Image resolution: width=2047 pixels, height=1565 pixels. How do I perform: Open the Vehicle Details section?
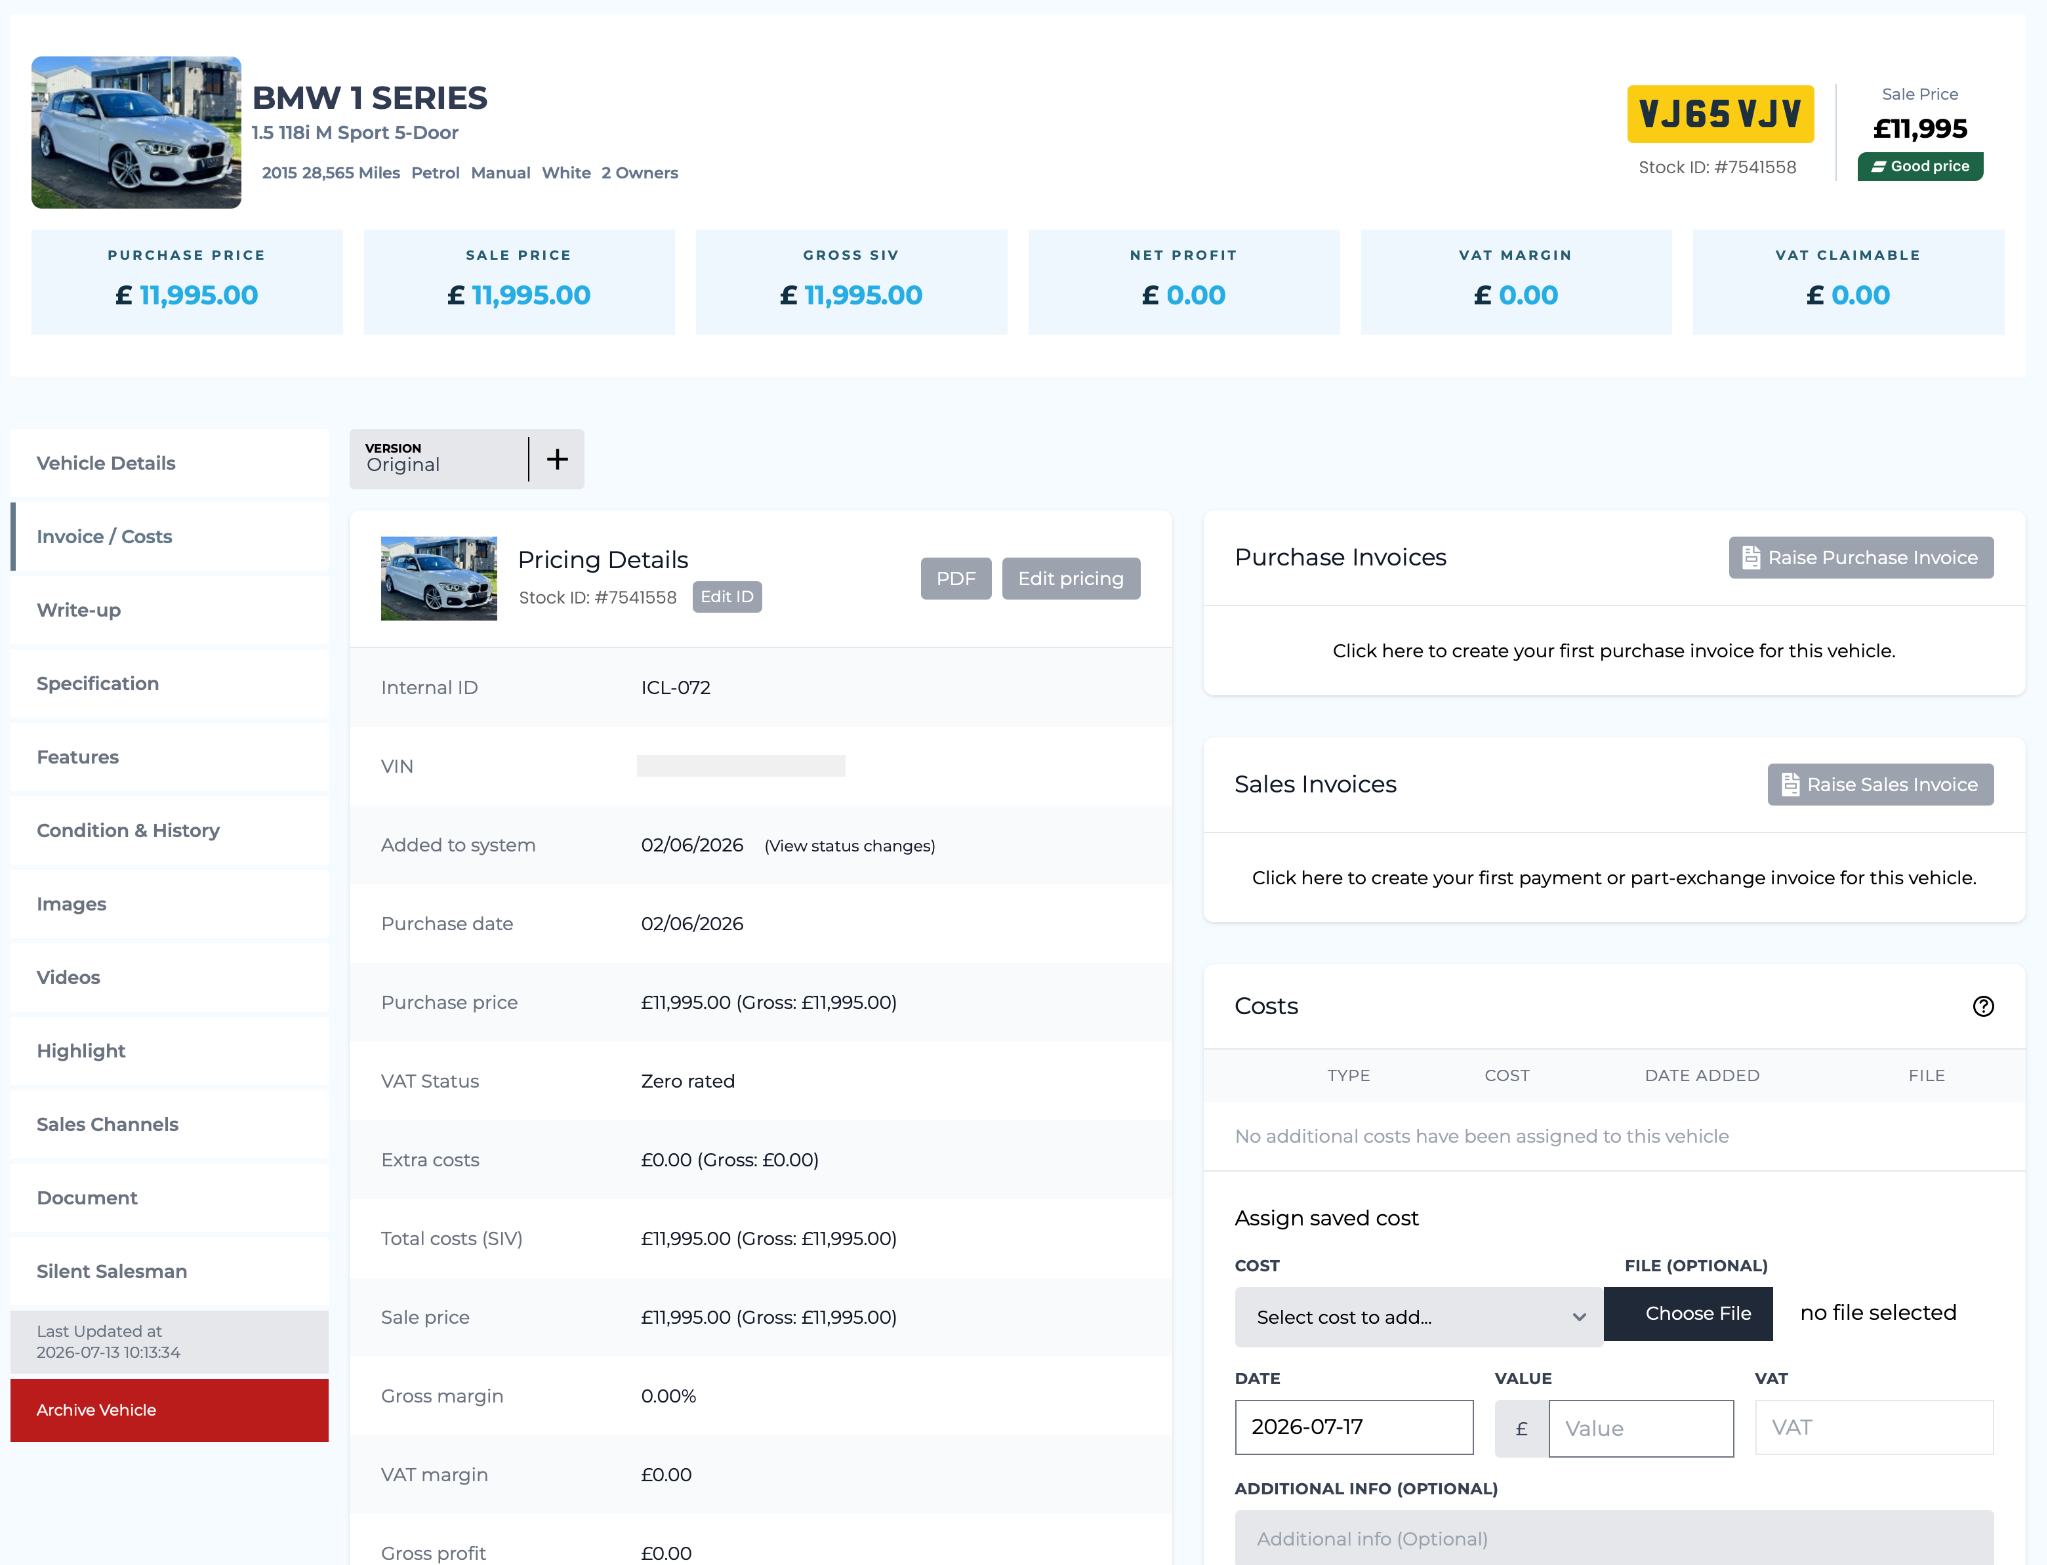pyautogui.click(x=169, y=463)
